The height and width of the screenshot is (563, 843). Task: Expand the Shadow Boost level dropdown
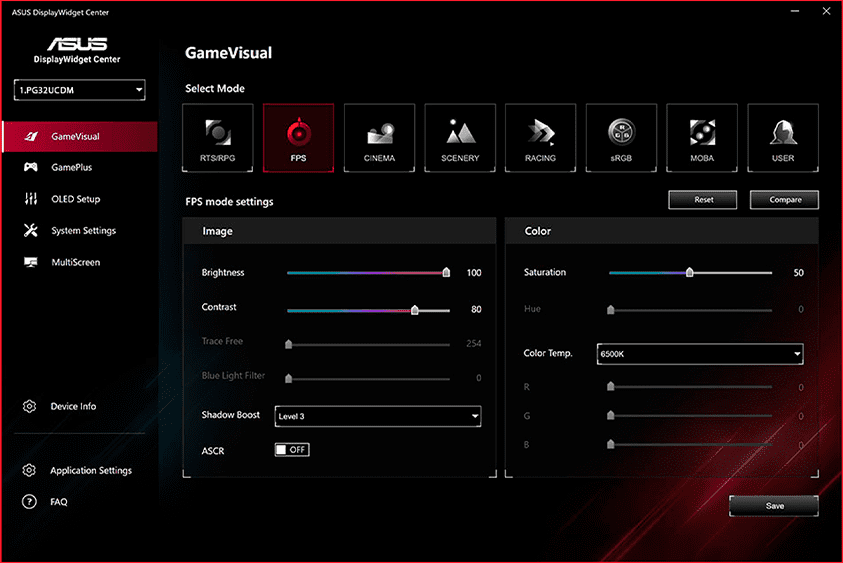click(x=378, y=416)
